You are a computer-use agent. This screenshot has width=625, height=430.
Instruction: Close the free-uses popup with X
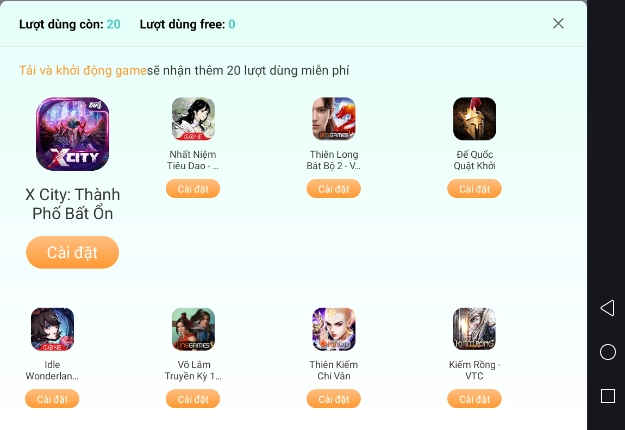558,24
